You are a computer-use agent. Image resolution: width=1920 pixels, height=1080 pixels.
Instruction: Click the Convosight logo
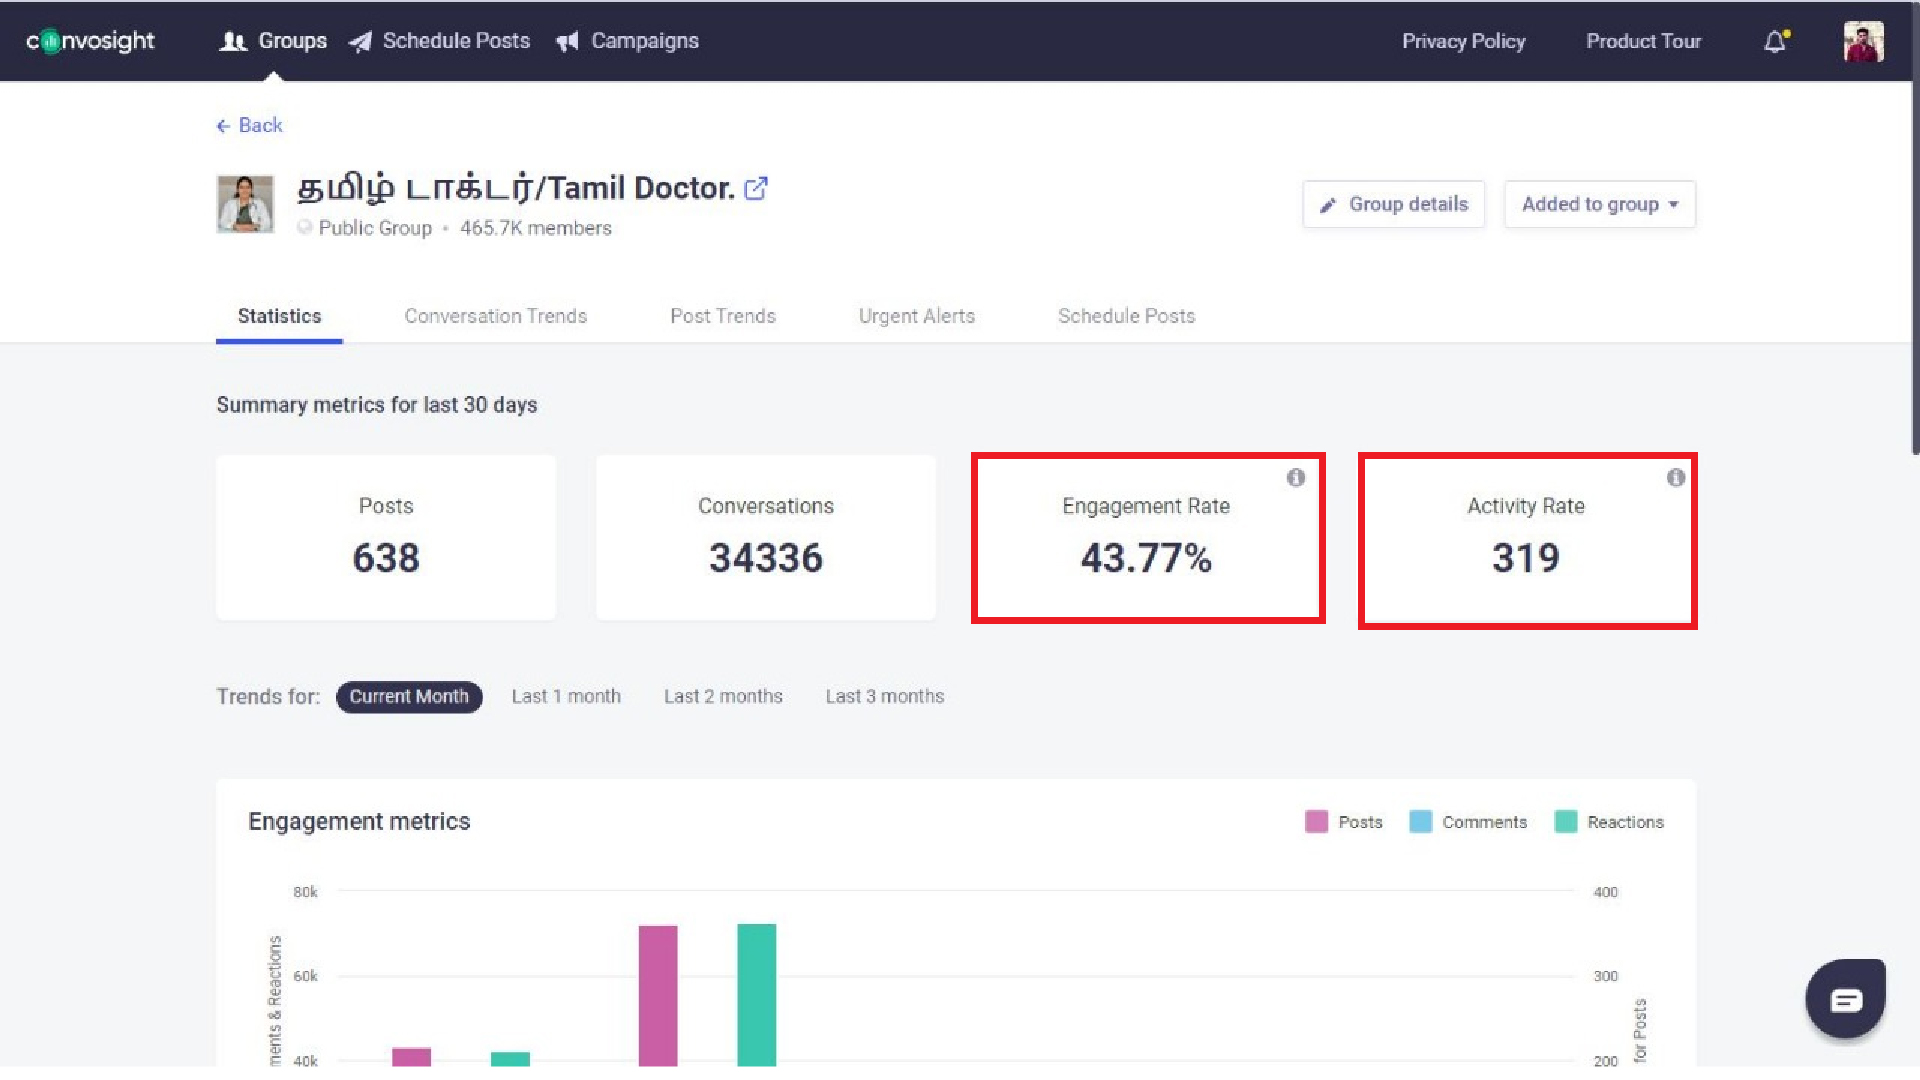[x=90, y=41]
